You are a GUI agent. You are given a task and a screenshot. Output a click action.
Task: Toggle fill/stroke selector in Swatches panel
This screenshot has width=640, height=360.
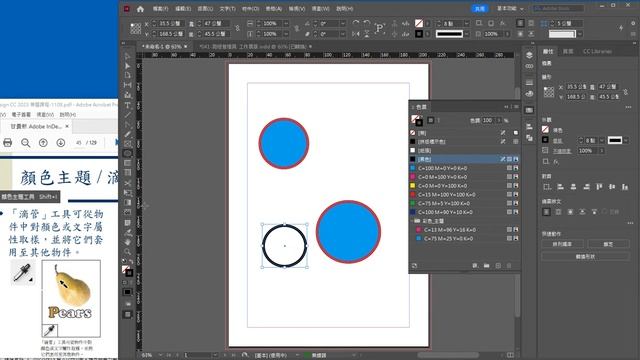point(416,120)
